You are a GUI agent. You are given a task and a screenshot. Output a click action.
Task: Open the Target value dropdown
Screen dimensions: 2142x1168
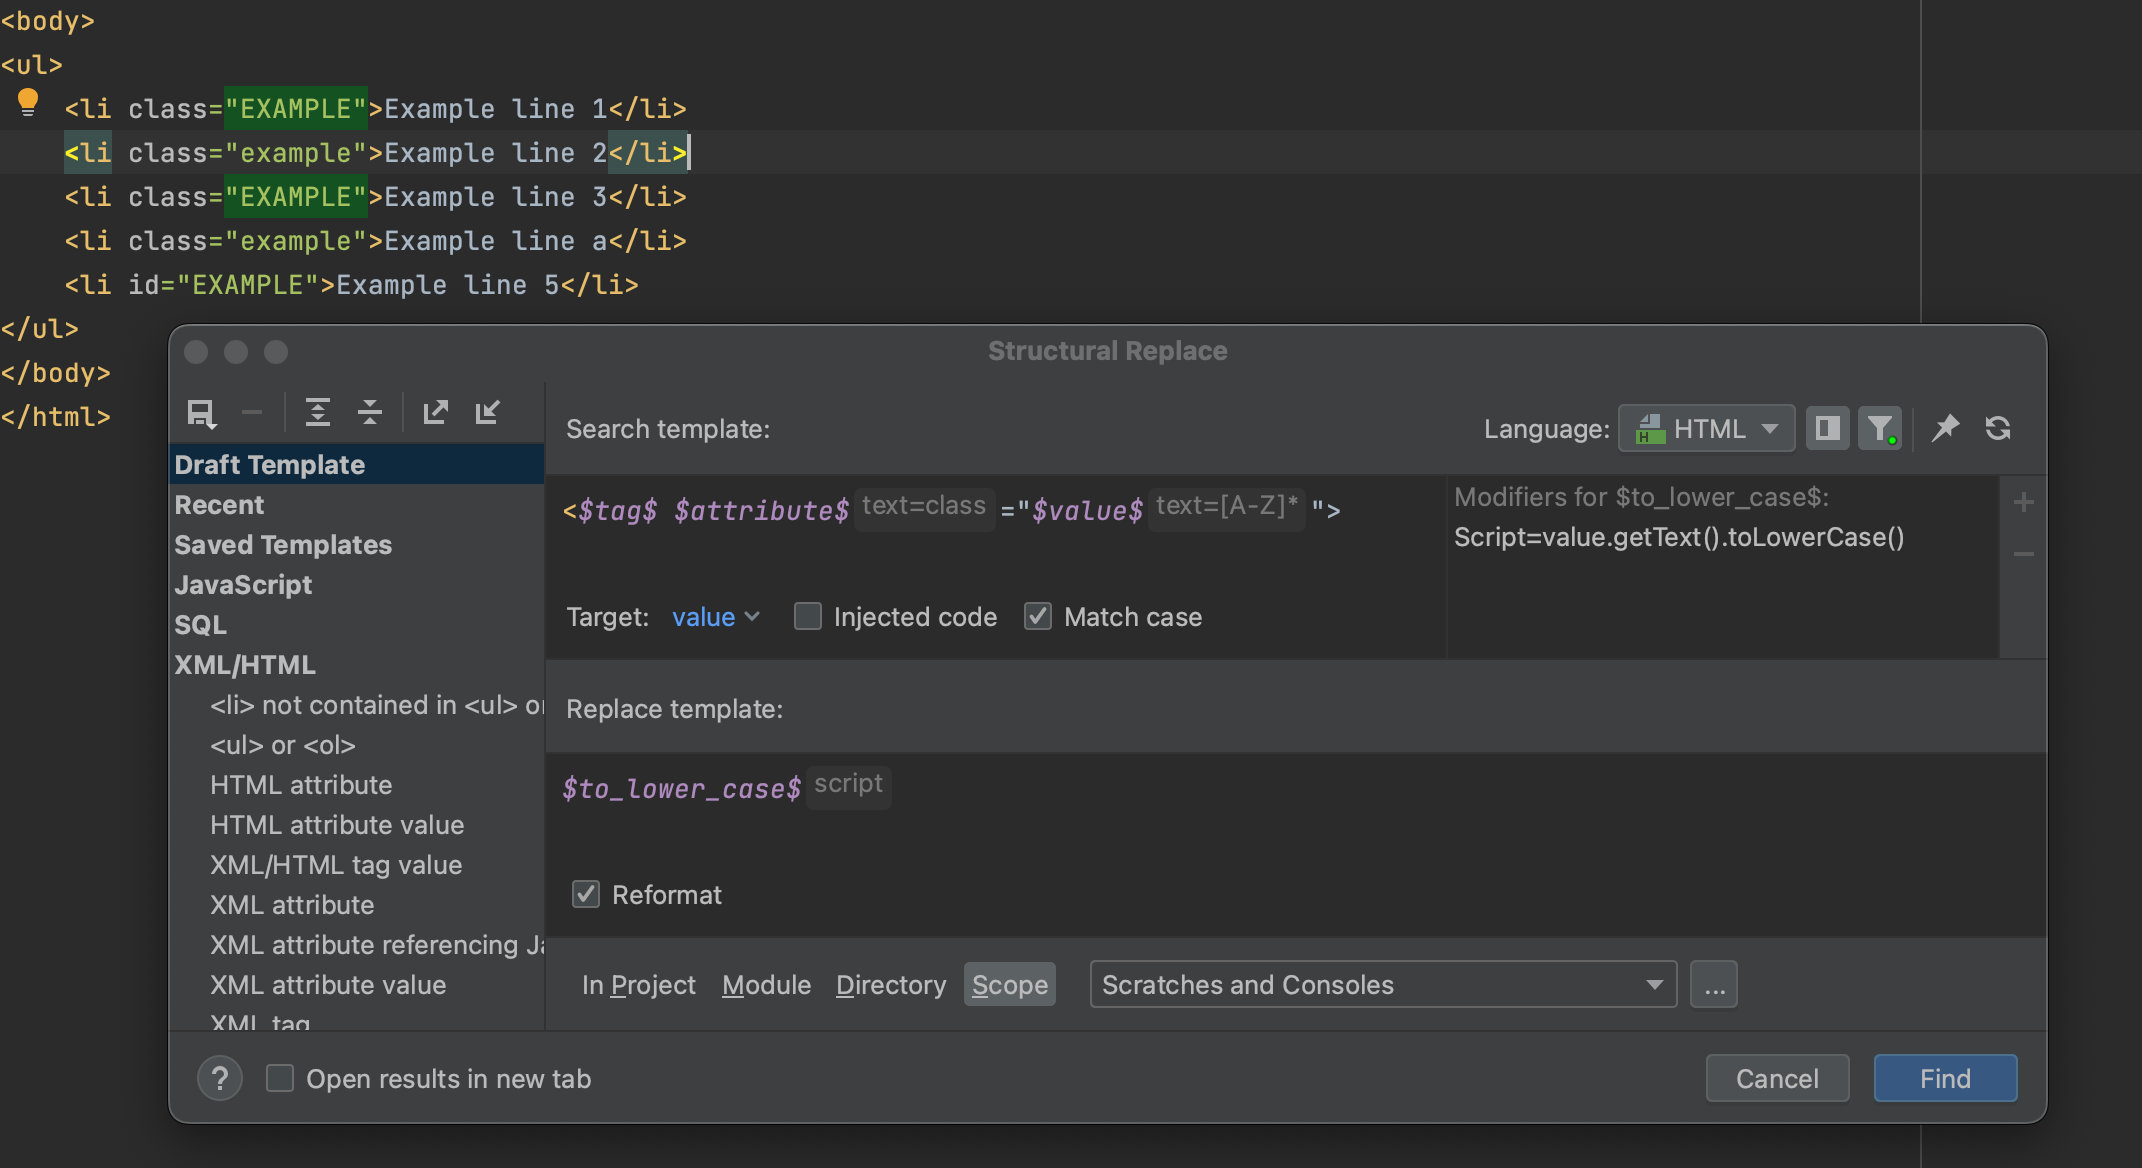pyautogui.click(x=715, y=617)
